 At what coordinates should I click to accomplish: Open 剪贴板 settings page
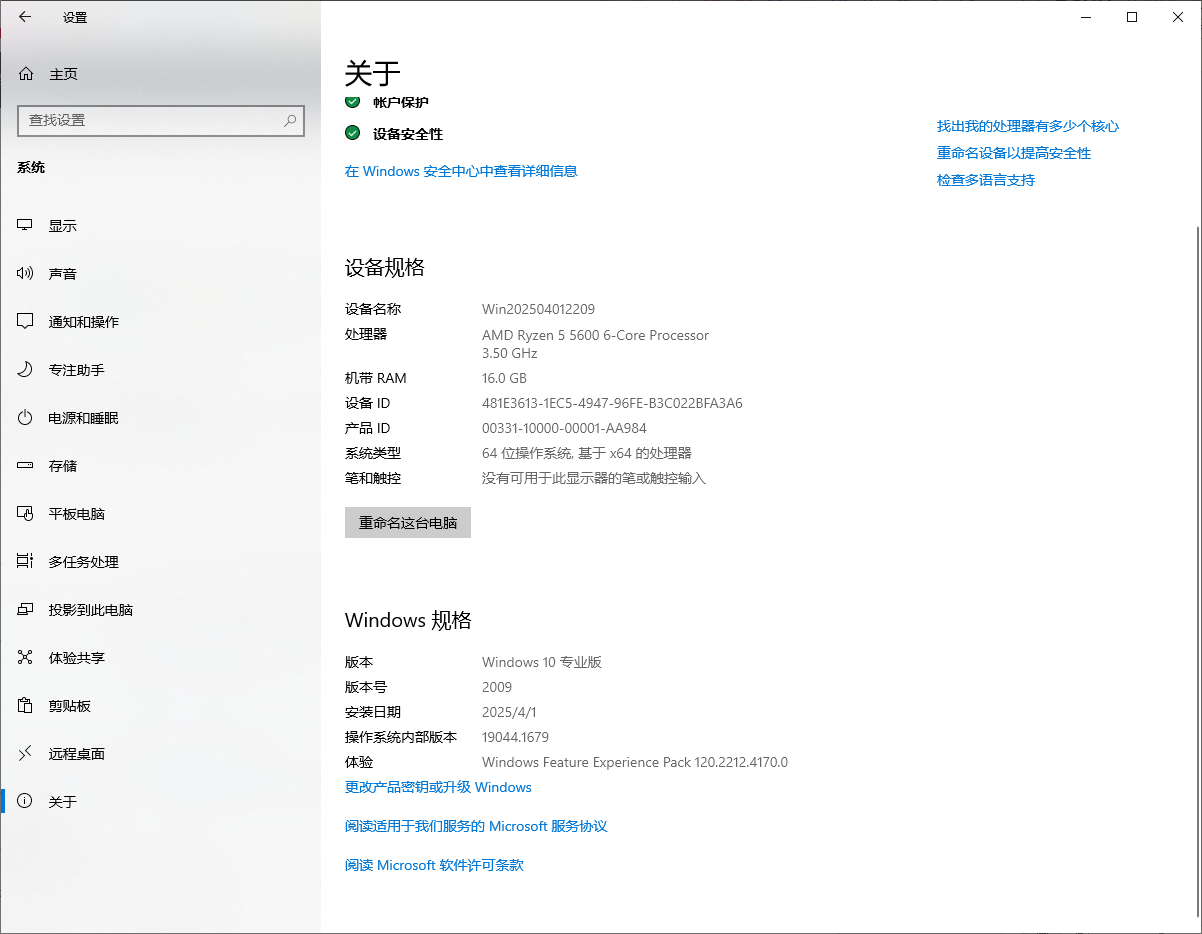coord(160,706)
